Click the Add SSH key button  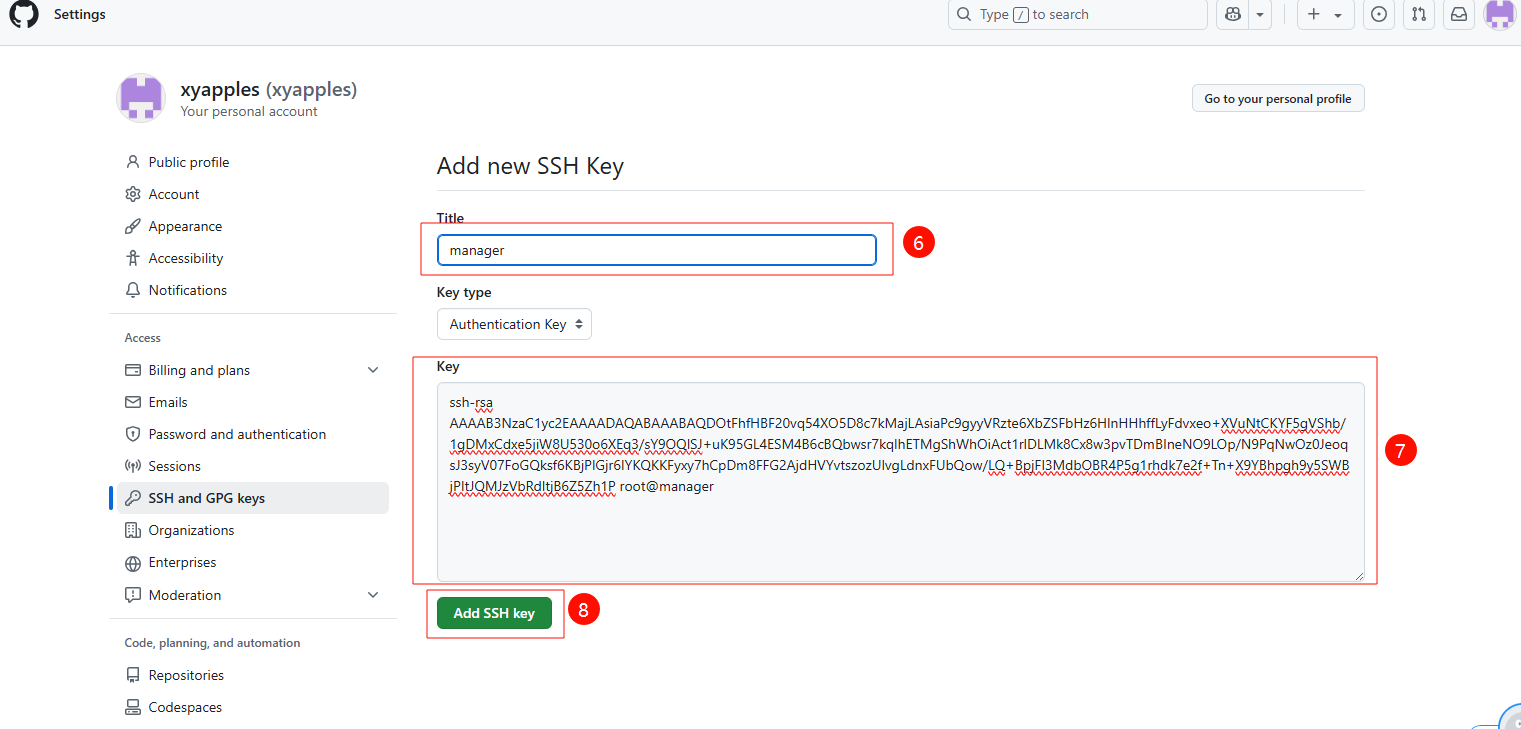pos(494,613)
